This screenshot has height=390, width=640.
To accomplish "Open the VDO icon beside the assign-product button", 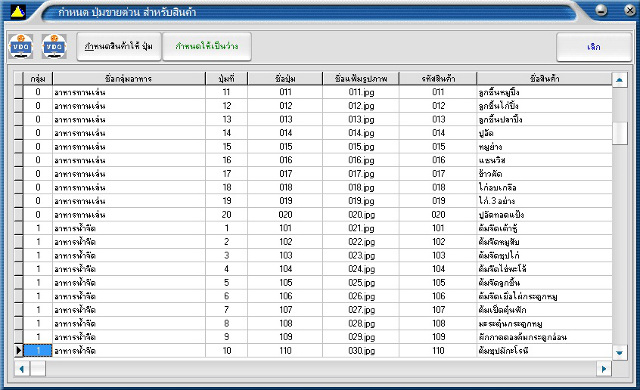I will point(54,47).
